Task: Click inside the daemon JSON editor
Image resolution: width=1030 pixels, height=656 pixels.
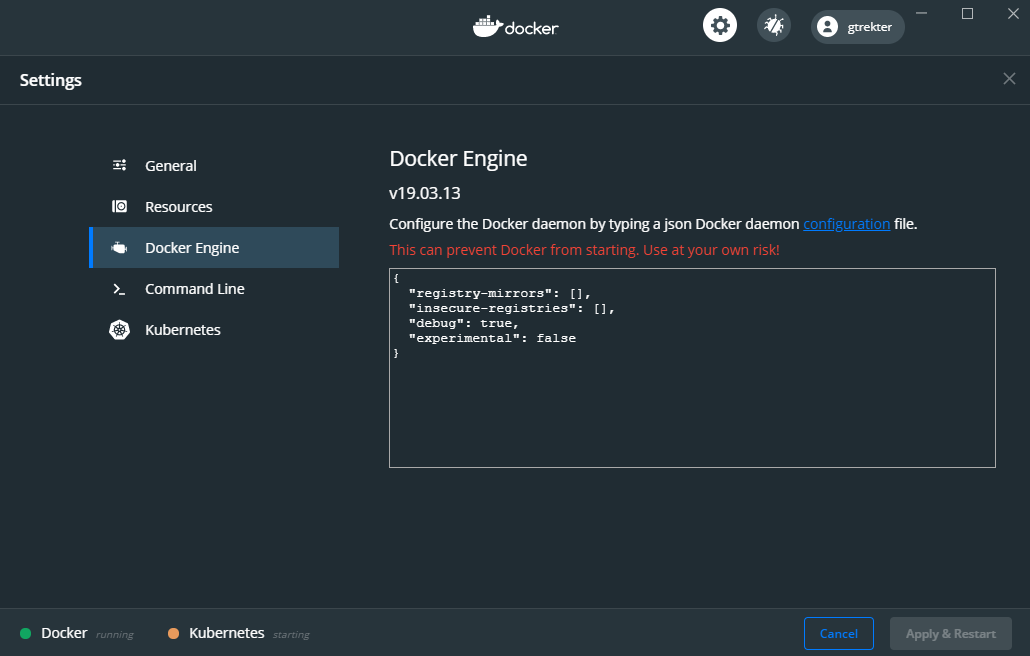Action: 692,410
